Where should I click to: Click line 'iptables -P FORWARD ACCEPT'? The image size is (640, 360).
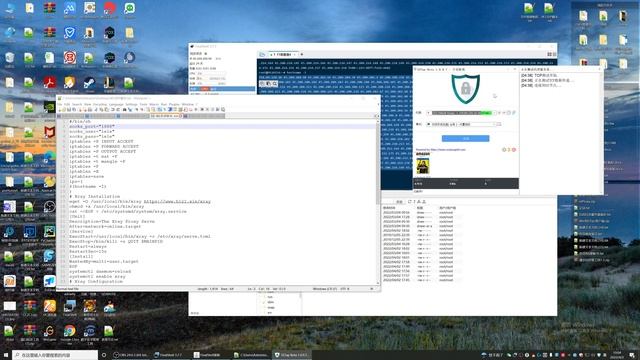click(104, 146)
